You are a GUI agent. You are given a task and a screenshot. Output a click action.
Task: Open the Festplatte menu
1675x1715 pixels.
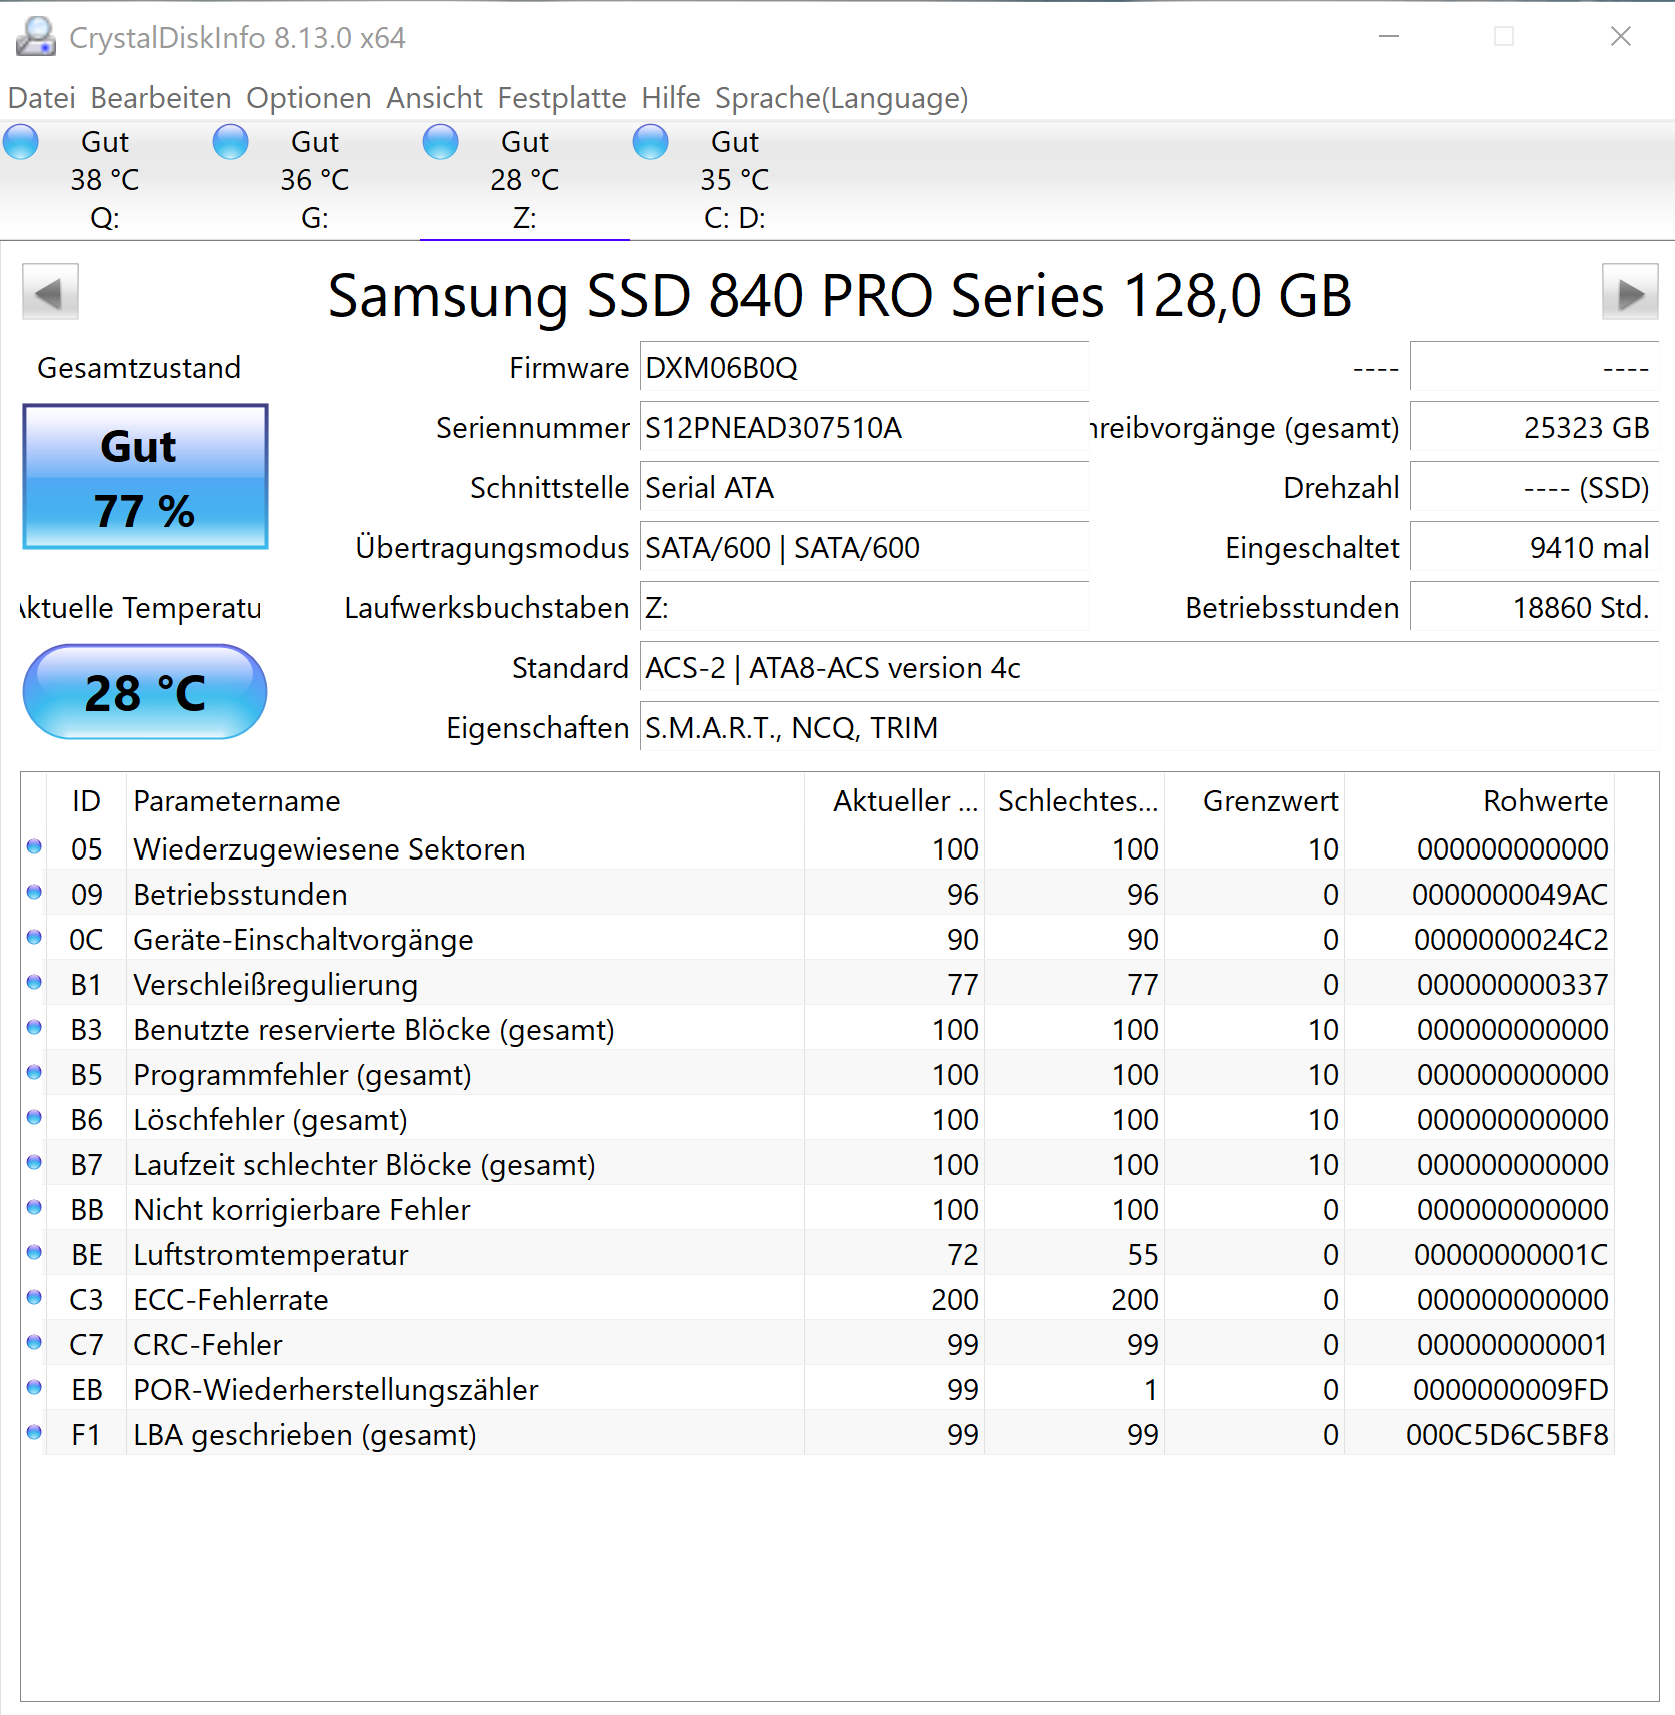tap(562, 98)
